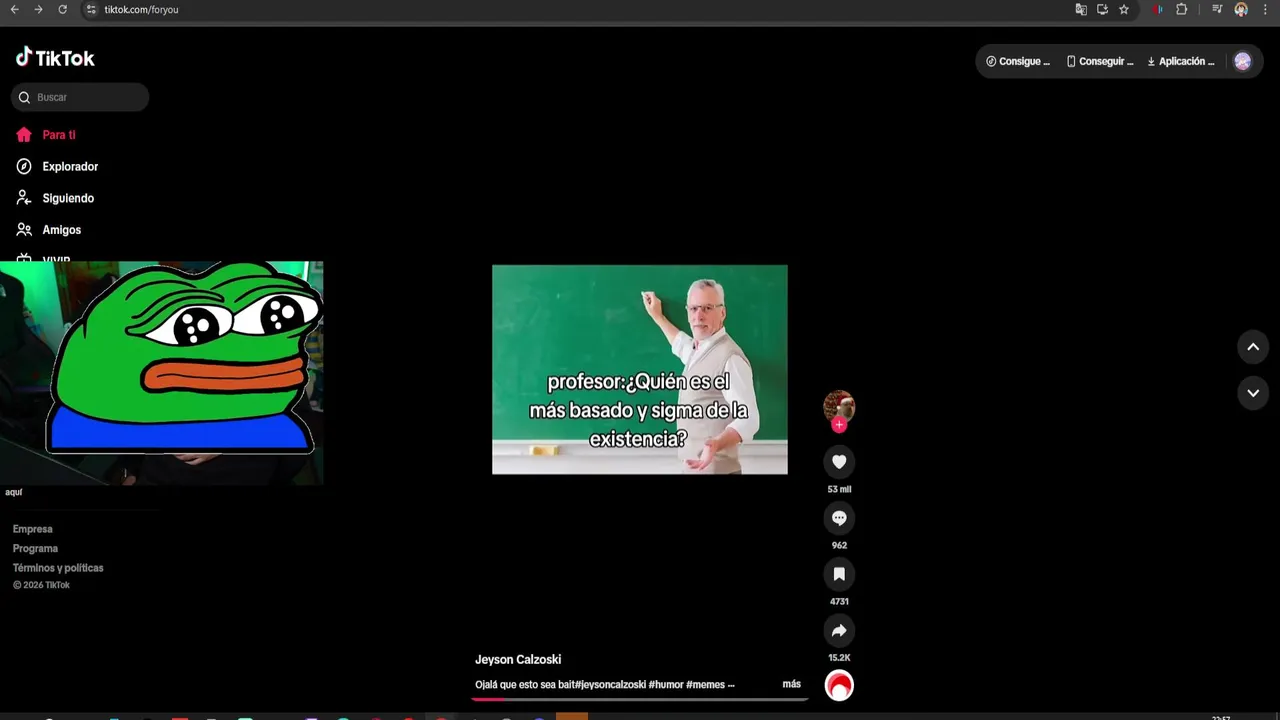This screenshot has height=720, width=1280.
Task: Open the comments bubble icon
Action: pos(839,518)
